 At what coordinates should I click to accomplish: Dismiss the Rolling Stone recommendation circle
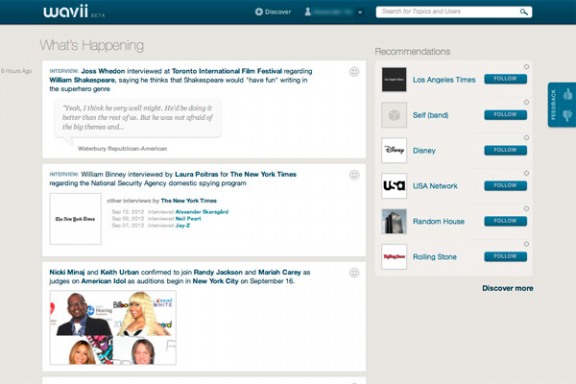coord(526,244)
